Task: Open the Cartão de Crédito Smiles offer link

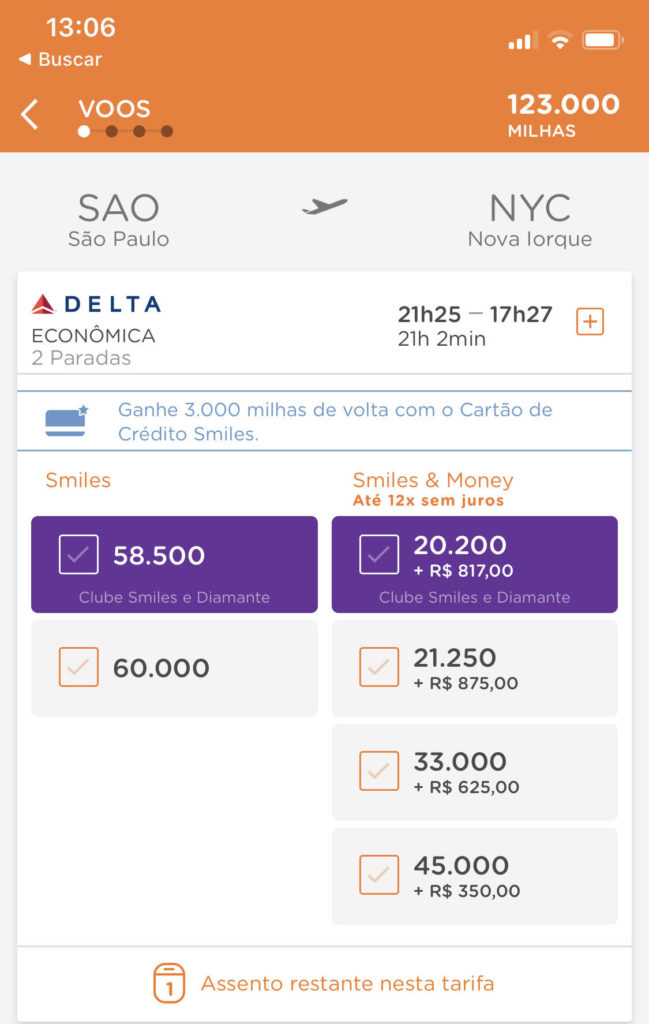Action: click(x=335, y=421)
